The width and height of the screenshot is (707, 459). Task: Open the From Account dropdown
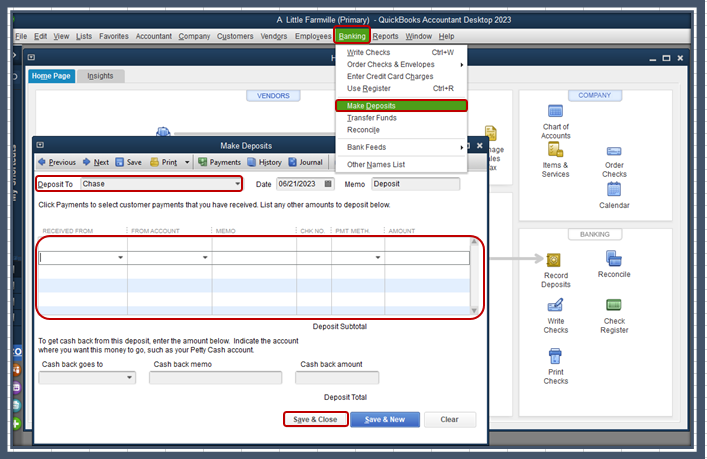[x=205, y=257]
